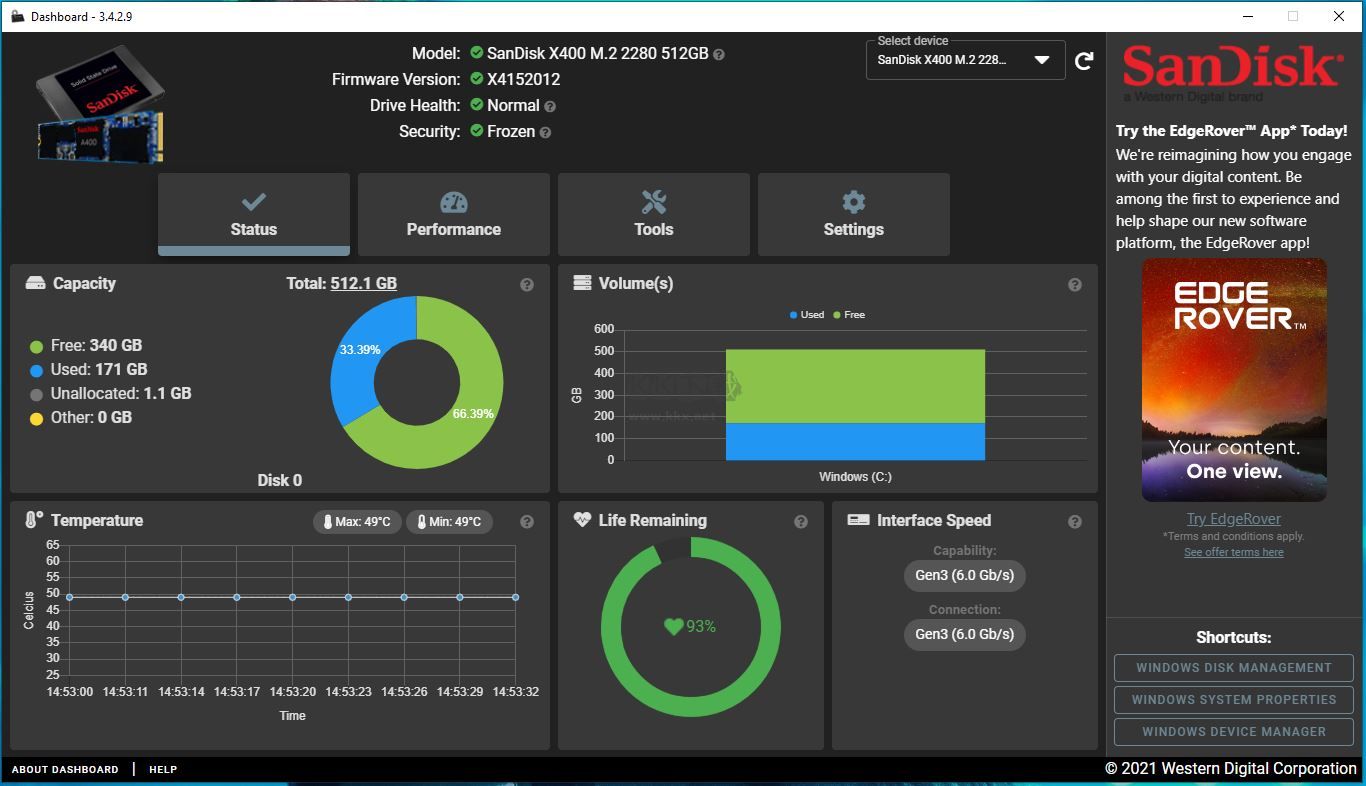The width and height of the screenshot is (1366, 786).
Task: Click the Life Remaining help icon
Action: point(801,521)
